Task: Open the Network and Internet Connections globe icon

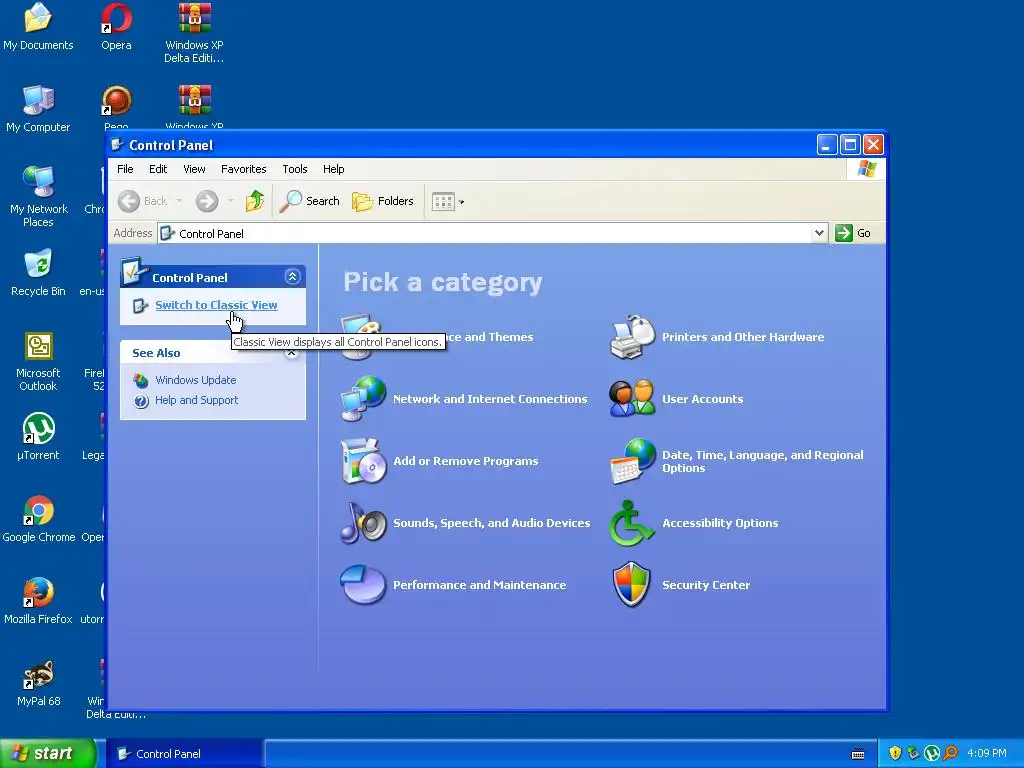Action: click(363, 398)
